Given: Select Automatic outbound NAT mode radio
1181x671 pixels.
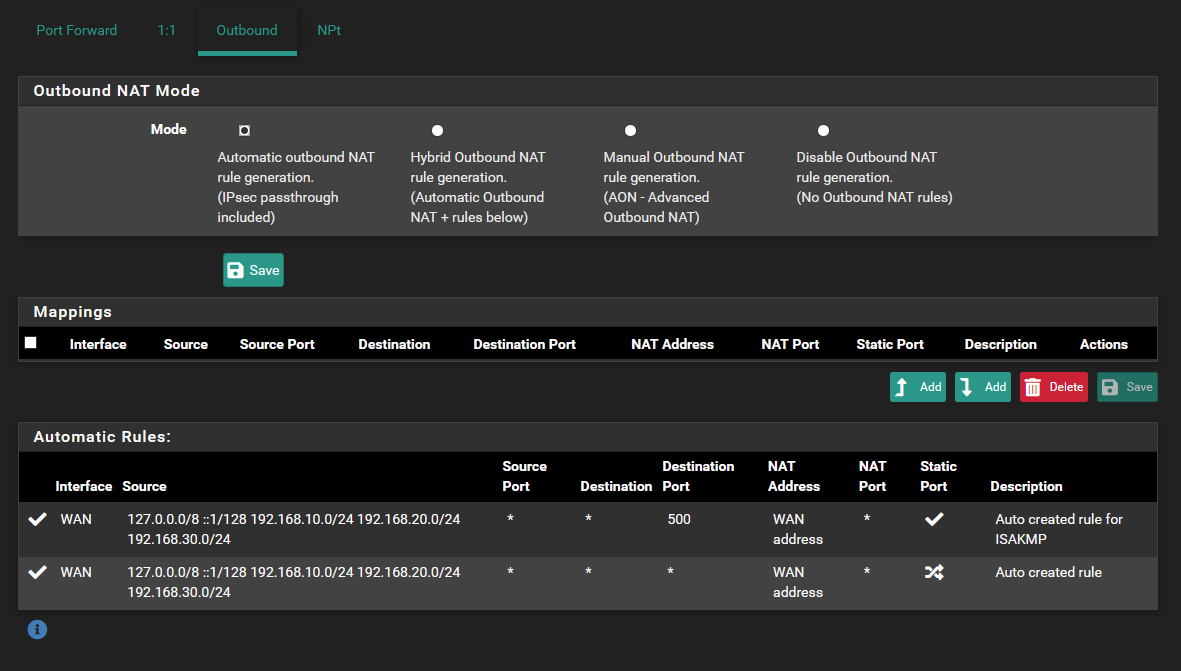Looking at the screenshot, I should point(245,130).
